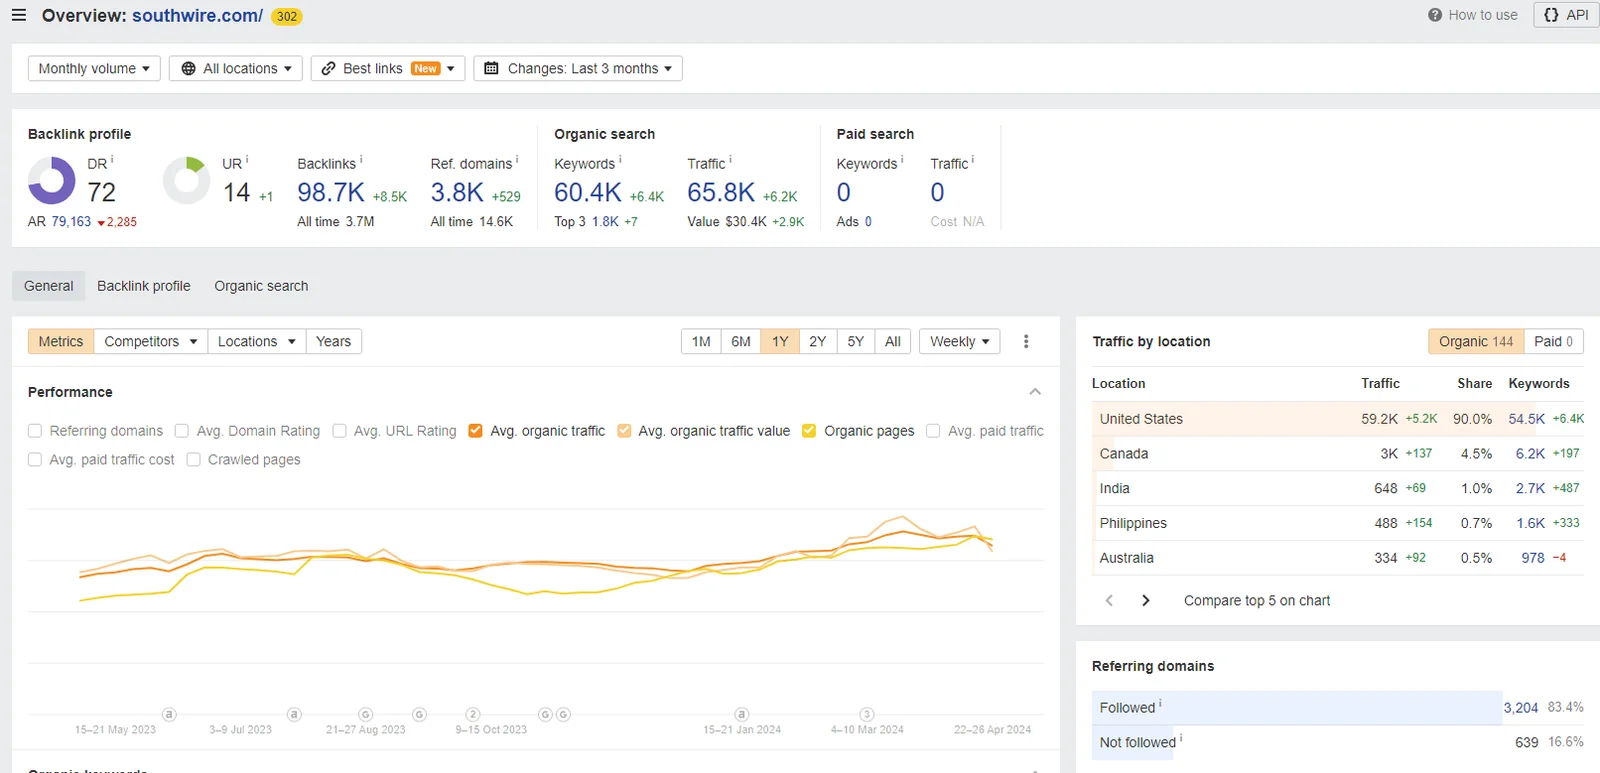Screen dimensions: 1600x773
Task: Open the Monthly volume dropdown
Action: [x=94, y=69]
